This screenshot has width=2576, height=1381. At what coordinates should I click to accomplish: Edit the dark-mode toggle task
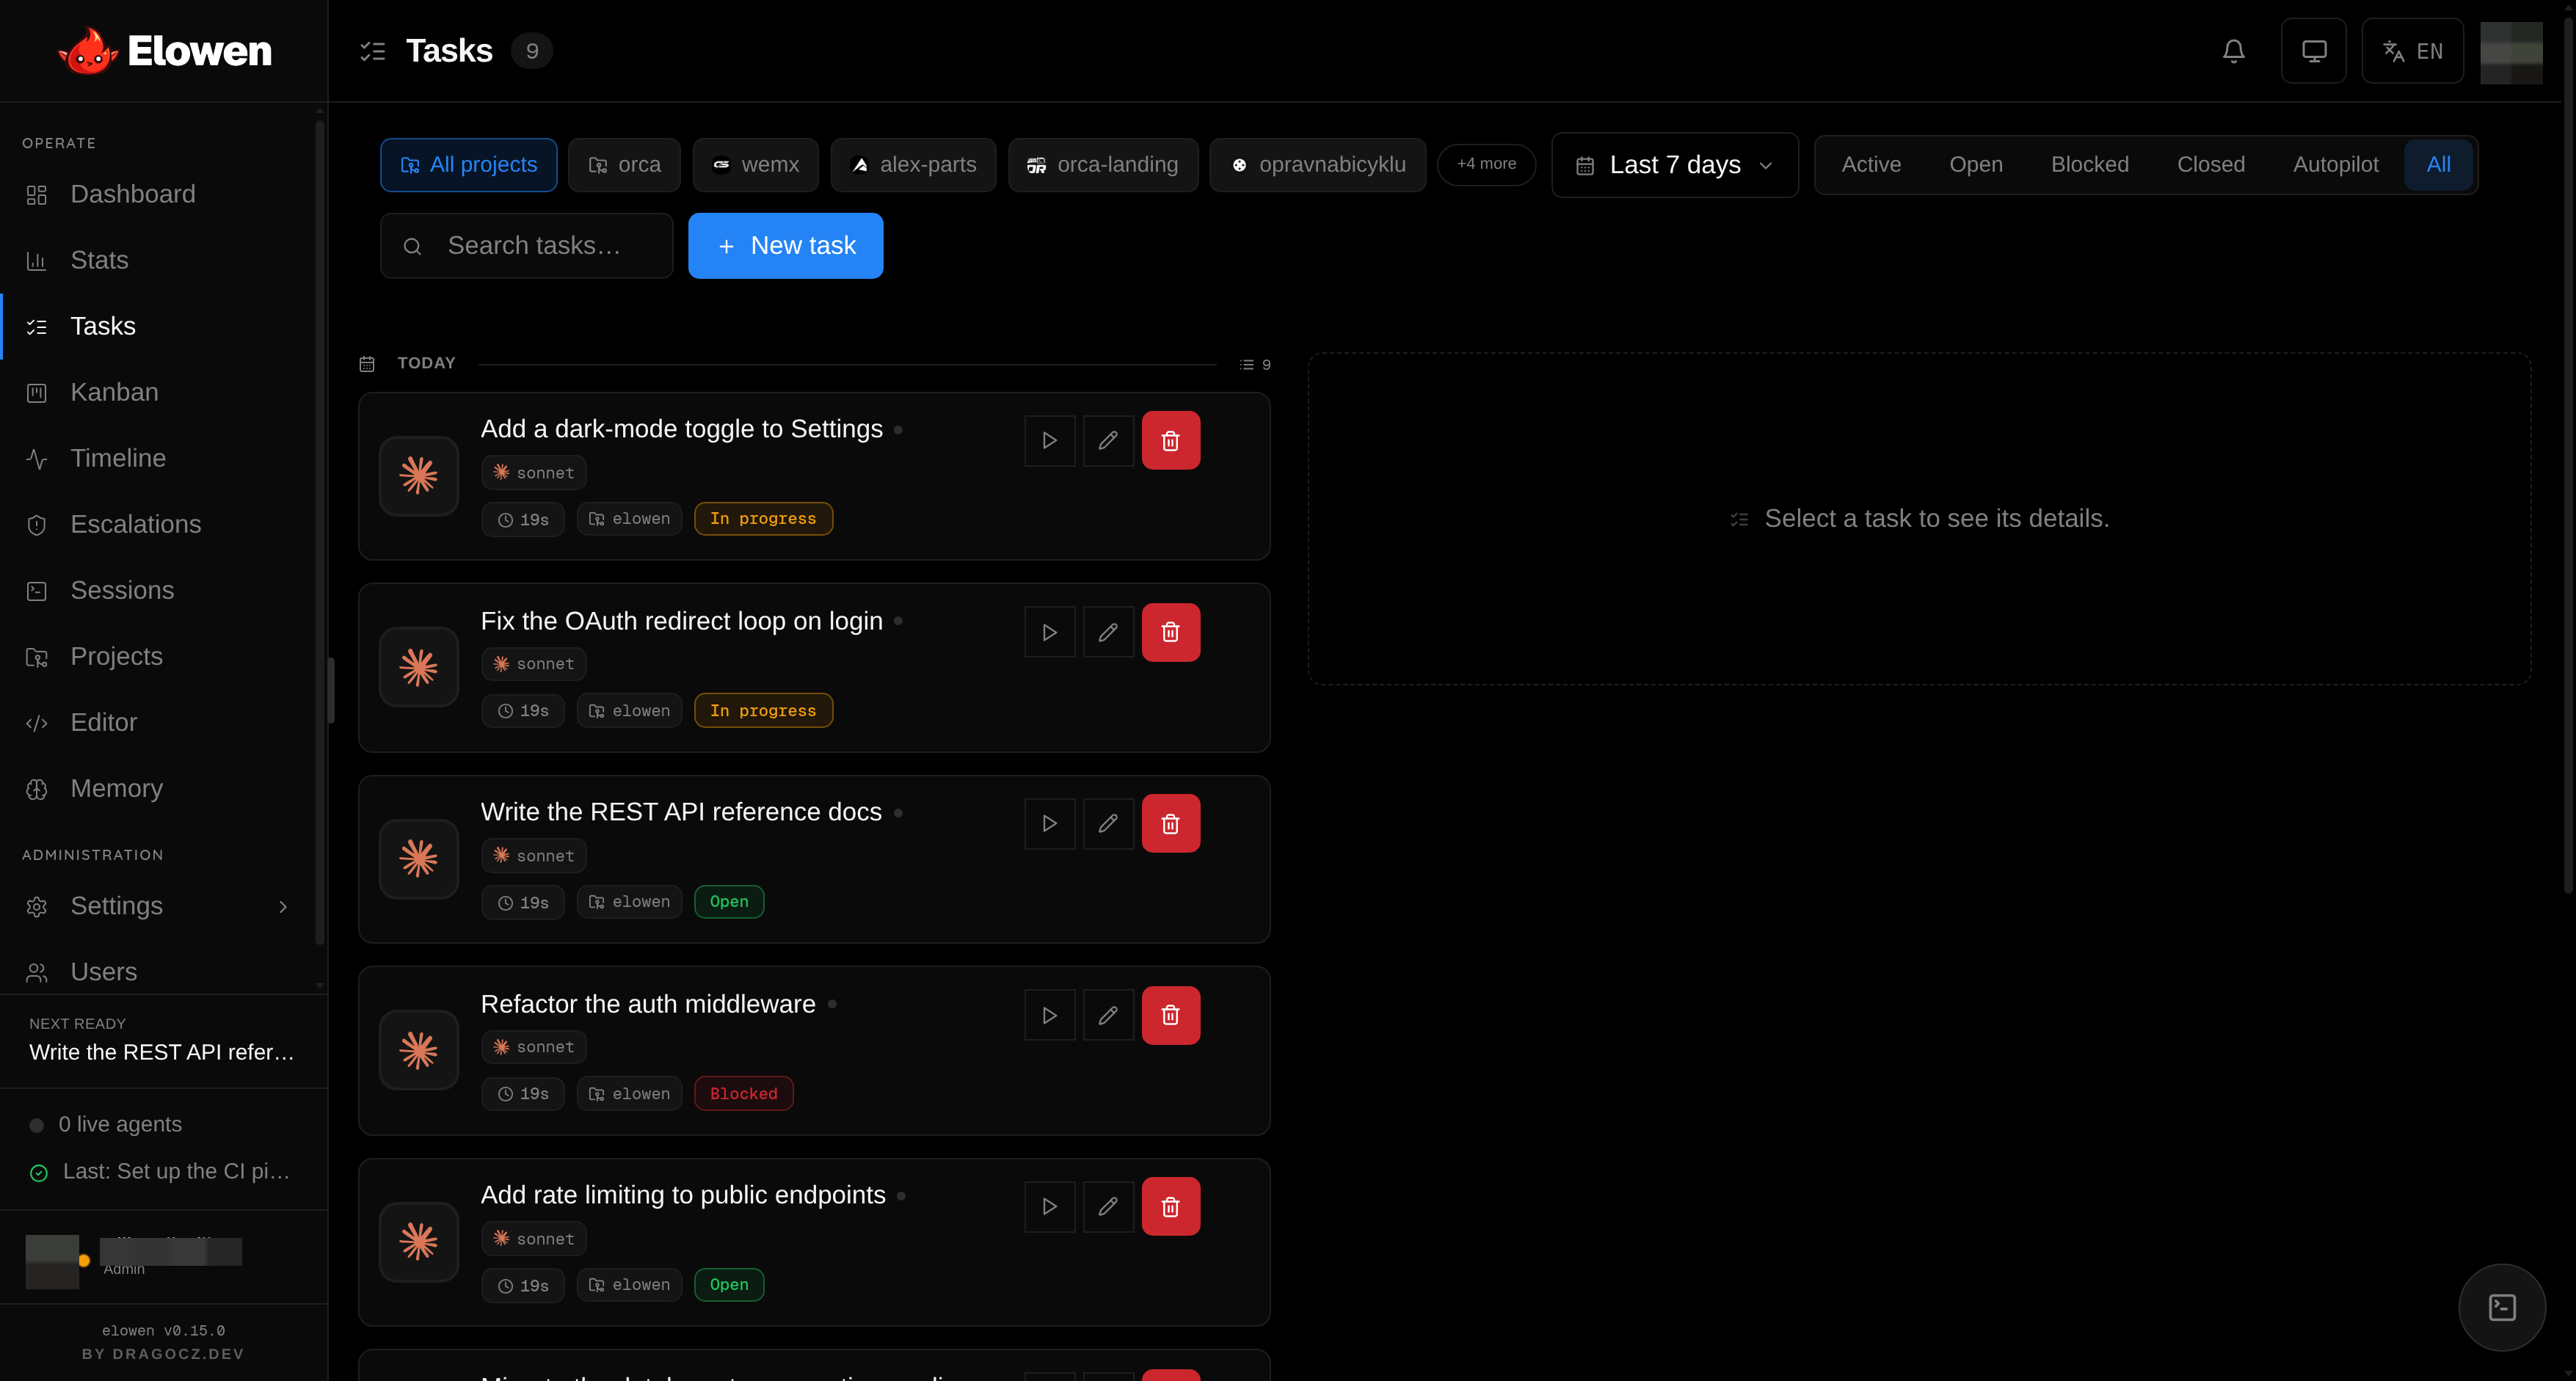pos(1108,441)
